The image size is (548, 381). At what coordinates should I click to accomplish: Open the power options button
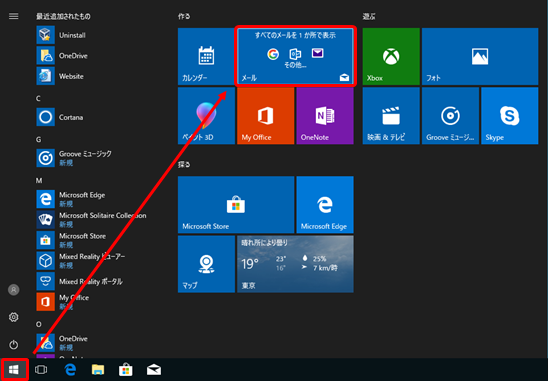[x=14, y=345]
